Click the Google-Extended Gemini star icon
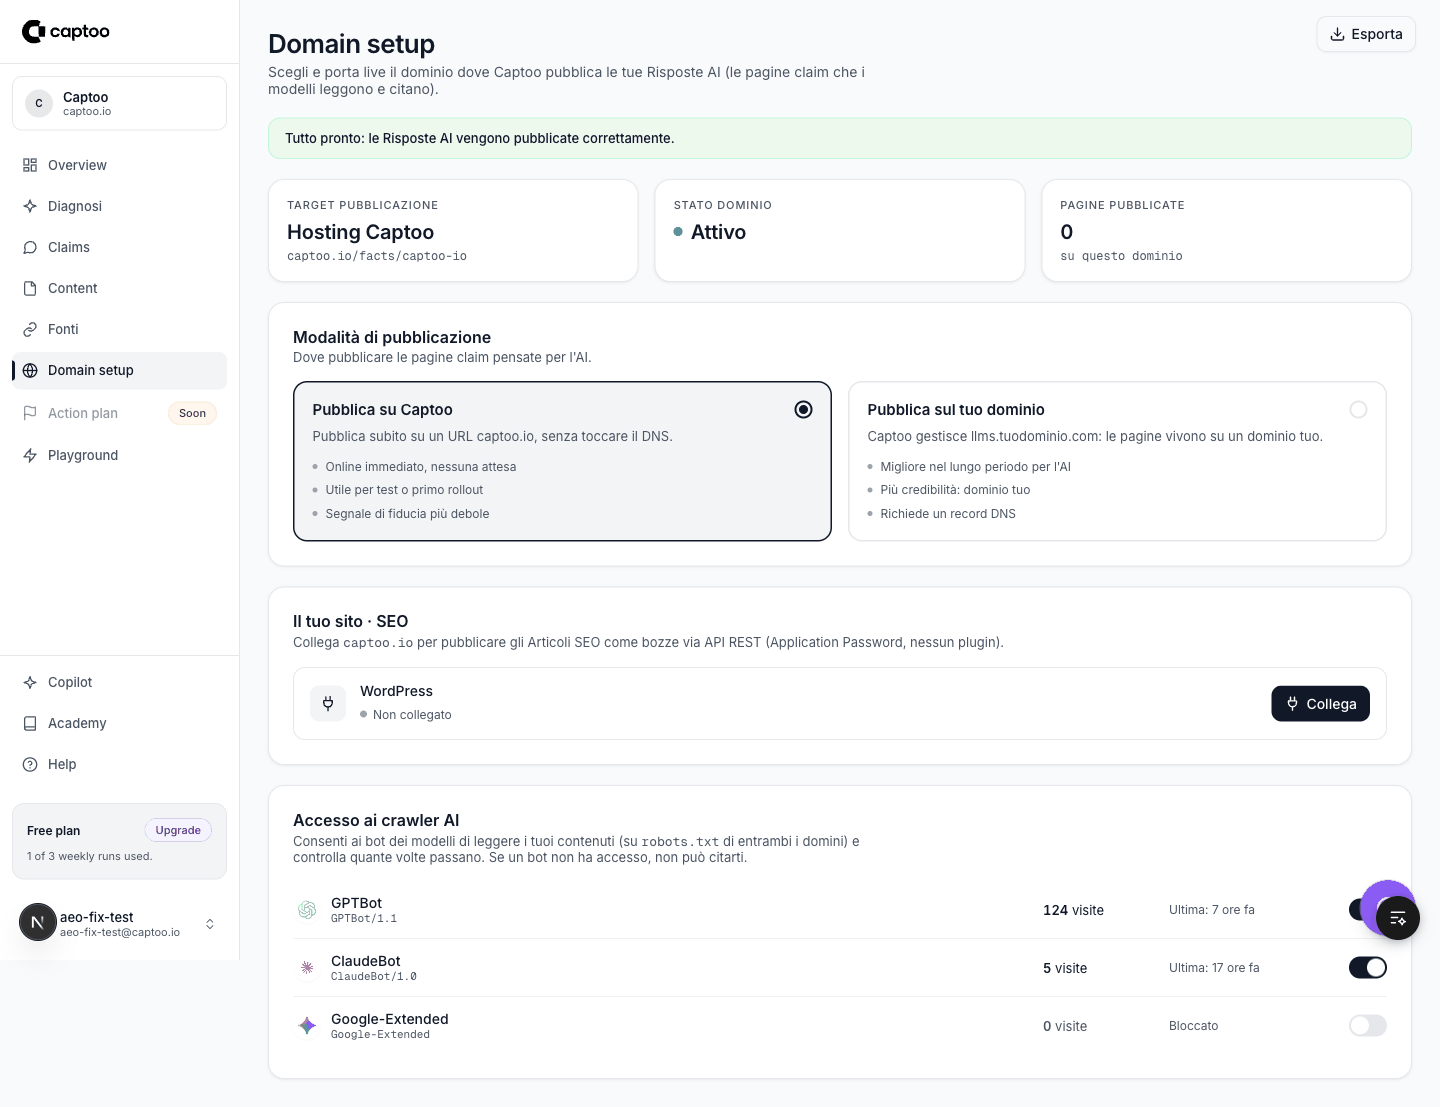Viewport: 1440px width, 1107px height. tap(307, 1025)
